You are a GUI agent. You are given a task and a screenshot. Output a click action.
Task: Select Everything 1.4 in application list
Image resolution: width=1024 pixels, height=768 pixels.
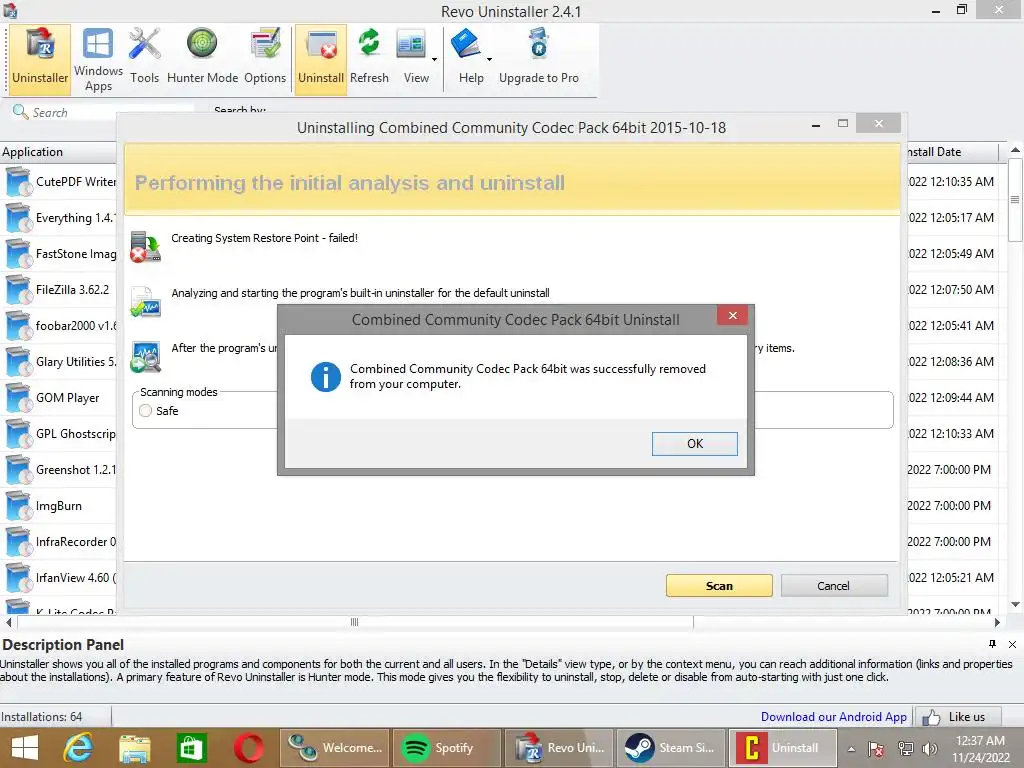tap(60, 217)
